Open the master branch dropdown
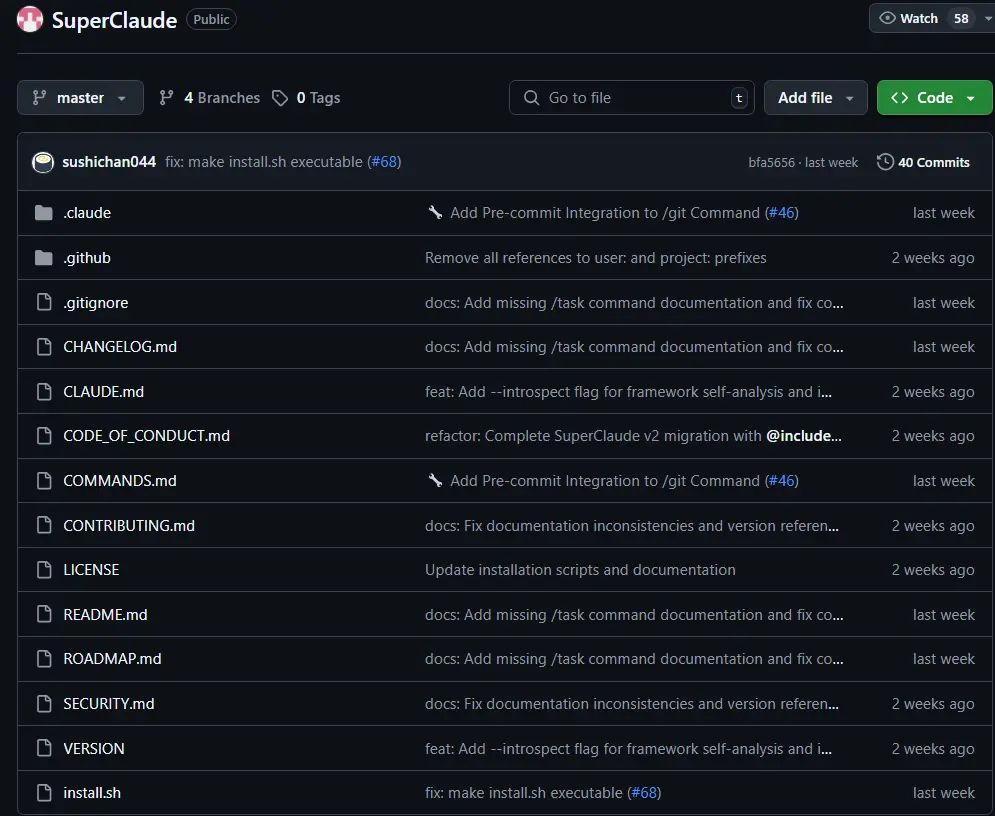Viewport: 995px width, 816px height. tap(80, 98)
